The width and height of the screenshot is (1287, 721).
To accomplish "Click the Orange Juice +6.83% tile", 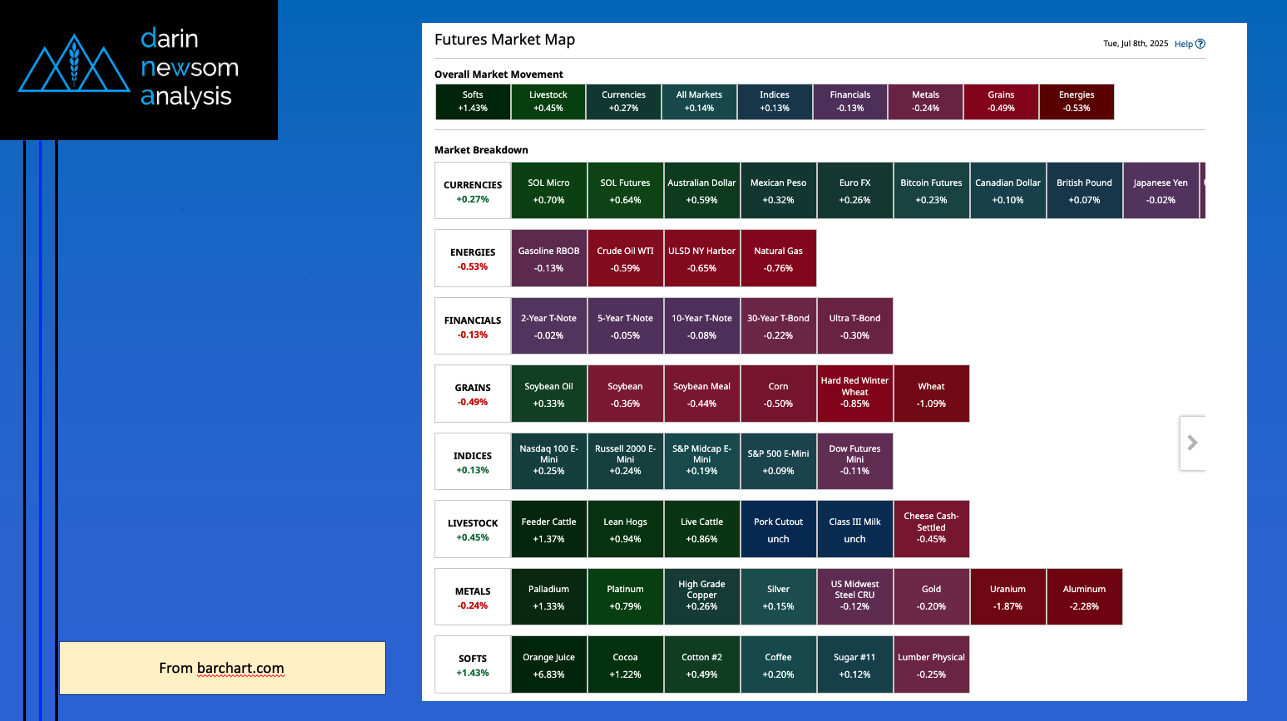I will (x=549, y=665).
